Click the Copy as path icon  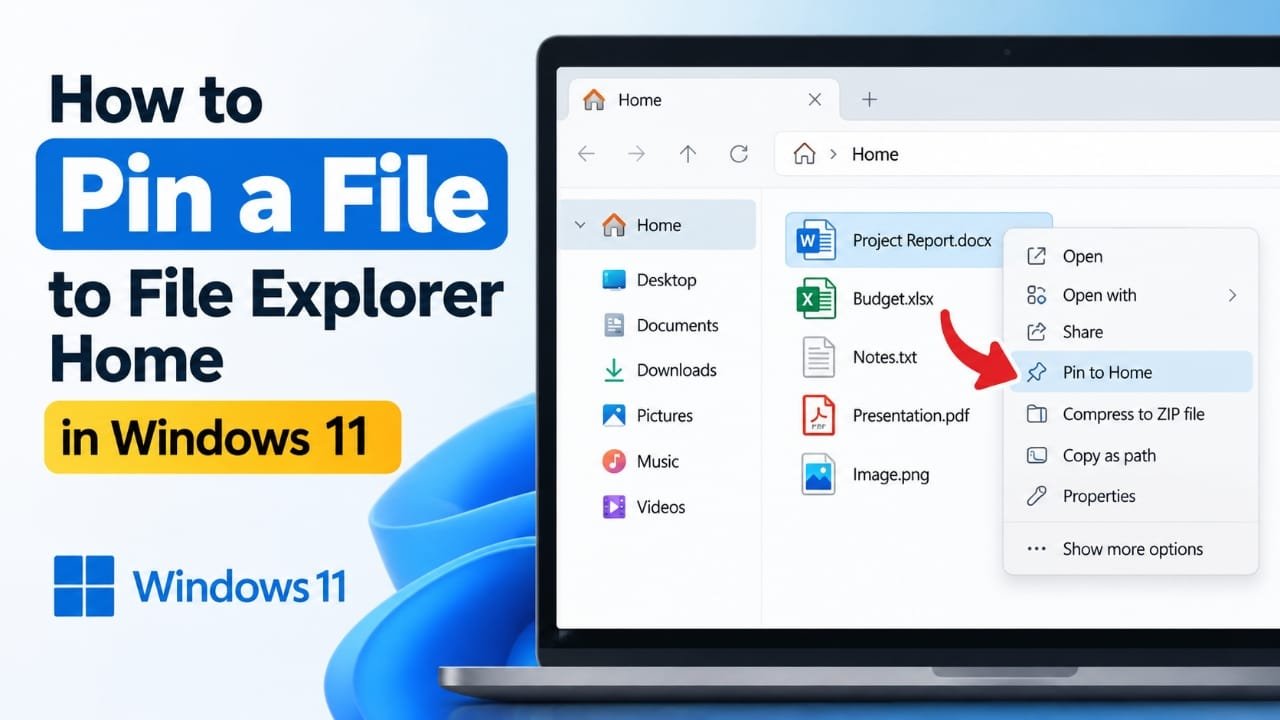[1036, 455]
